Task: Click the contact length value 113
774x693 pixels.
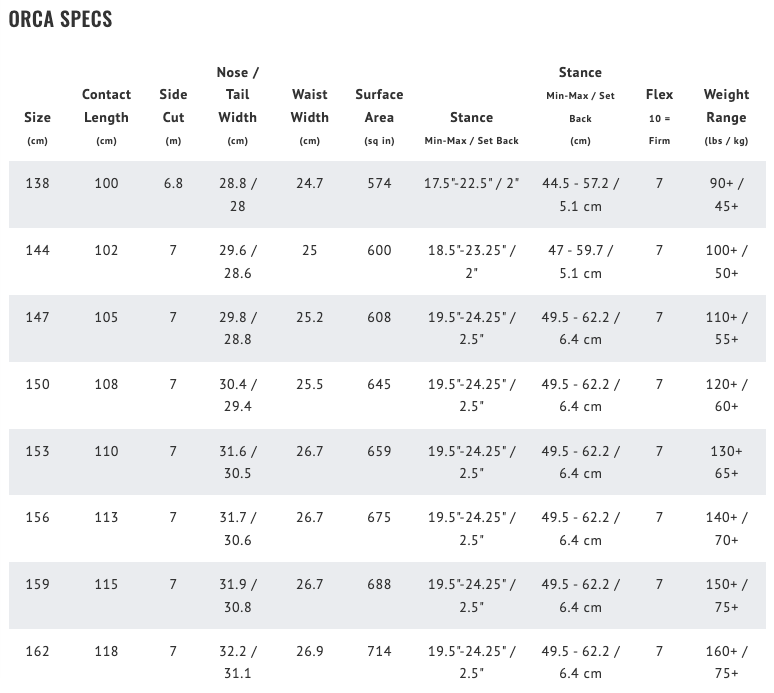Action: click(106, 517)
